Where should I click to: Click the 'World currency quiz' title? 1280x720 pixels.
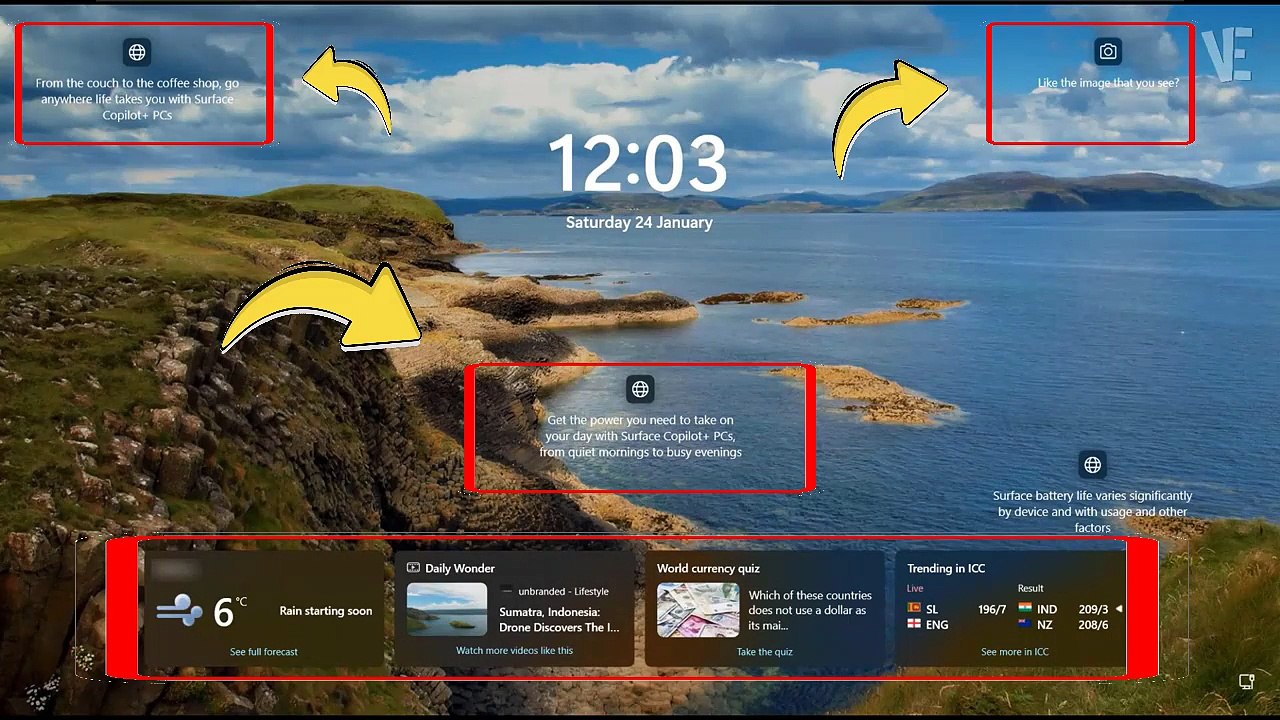click(708, 568)
